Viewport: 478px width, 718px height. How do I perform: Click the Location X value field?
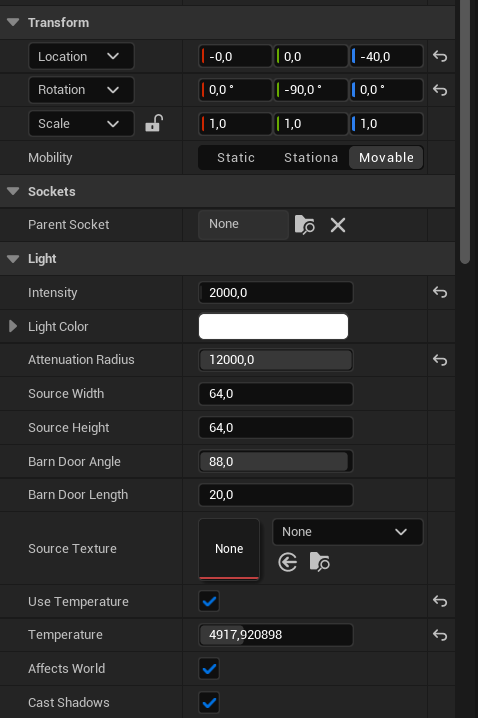pyautogui.click(x=235, y=56)
